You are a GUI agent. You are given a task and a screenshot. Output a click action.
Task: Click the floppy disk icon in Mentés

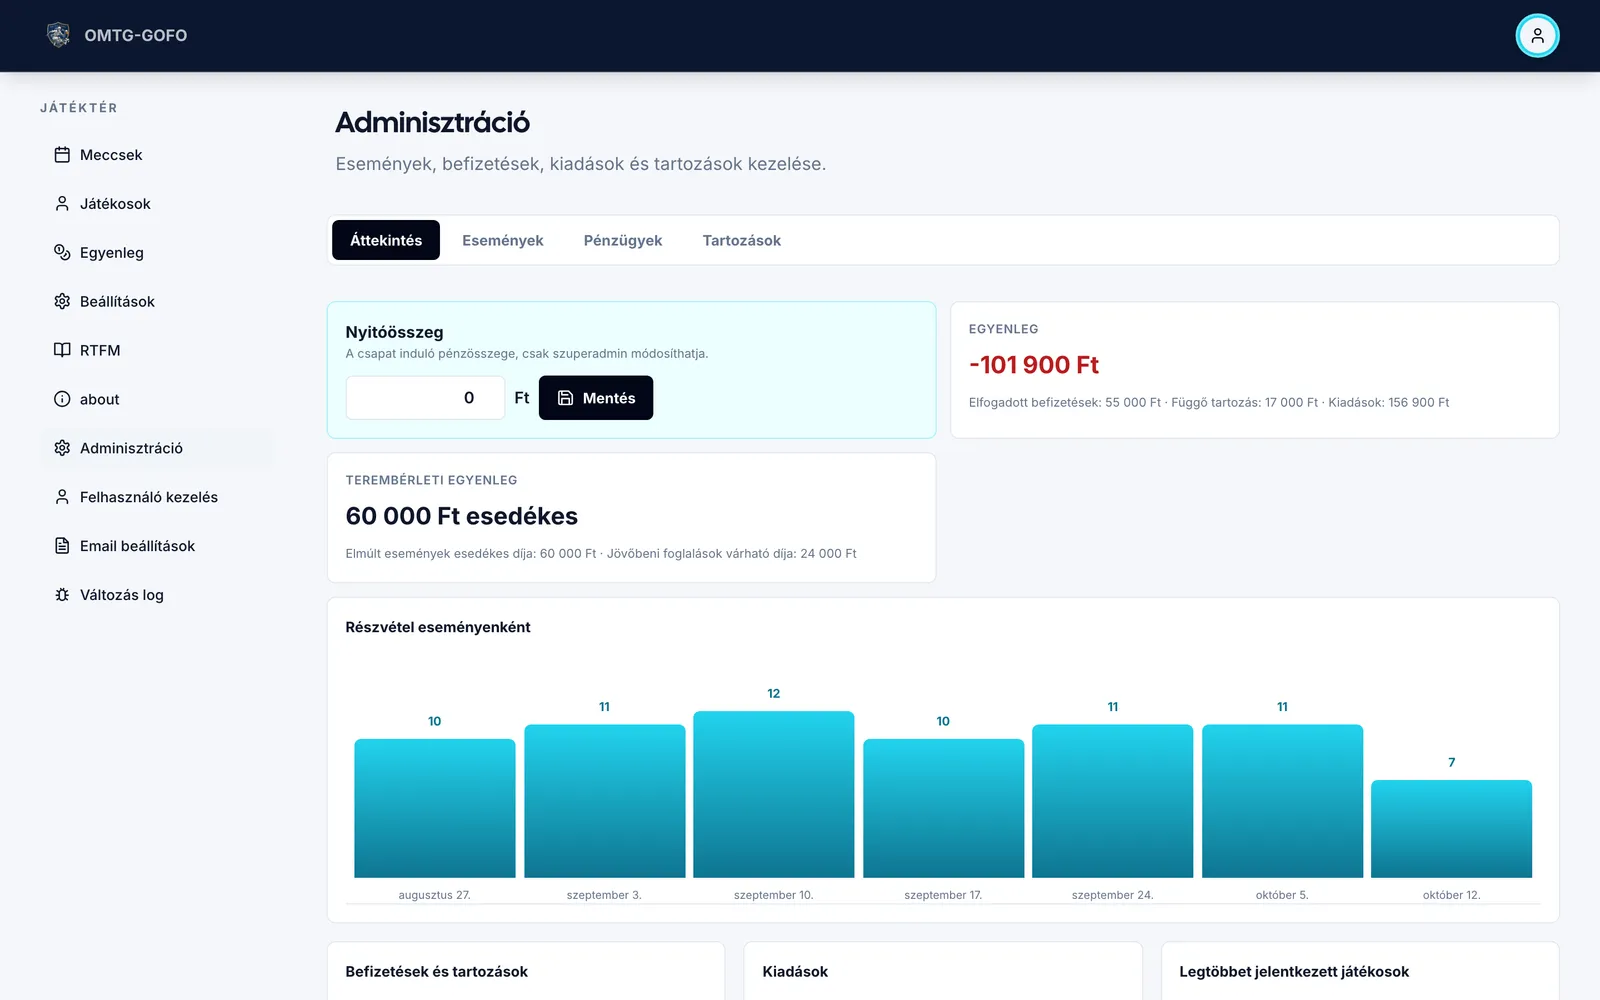point(565,398)
